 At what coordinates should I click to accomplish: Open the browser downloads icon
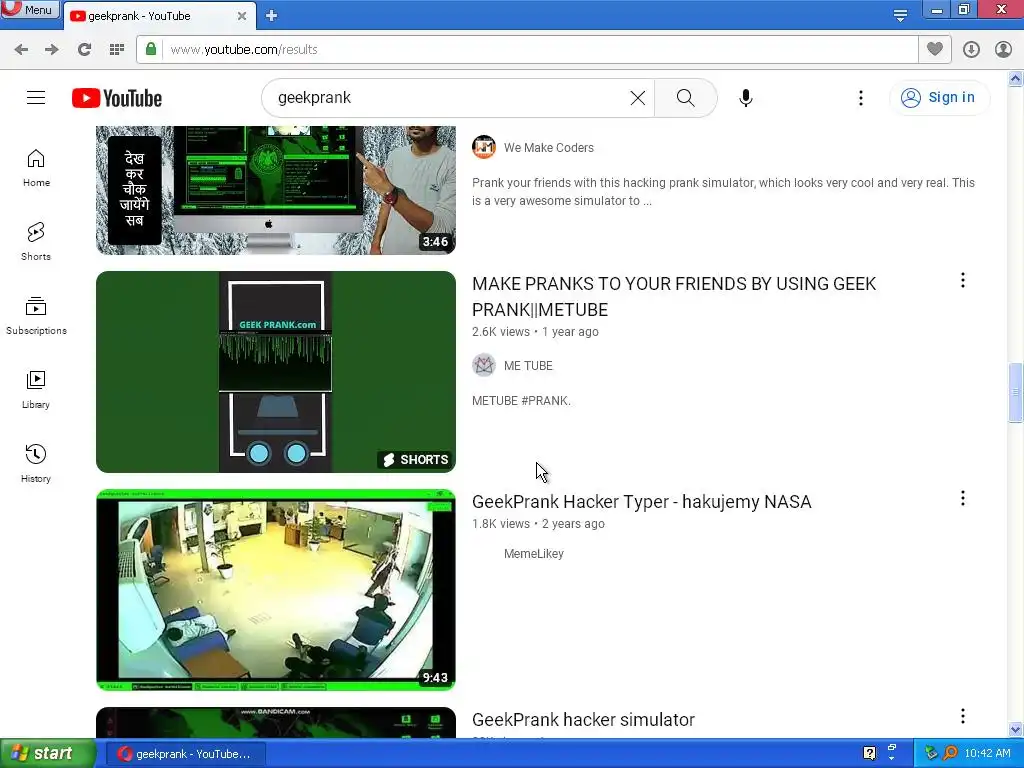click(971, 50)
